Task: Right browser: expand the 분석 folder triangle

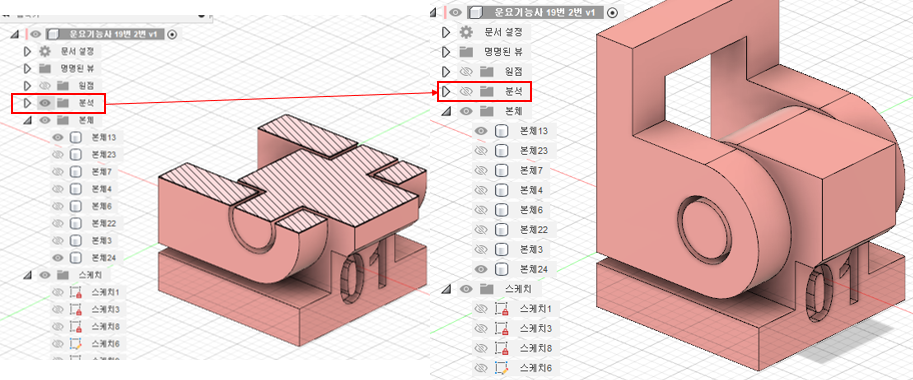Action: tap(446, 91)
